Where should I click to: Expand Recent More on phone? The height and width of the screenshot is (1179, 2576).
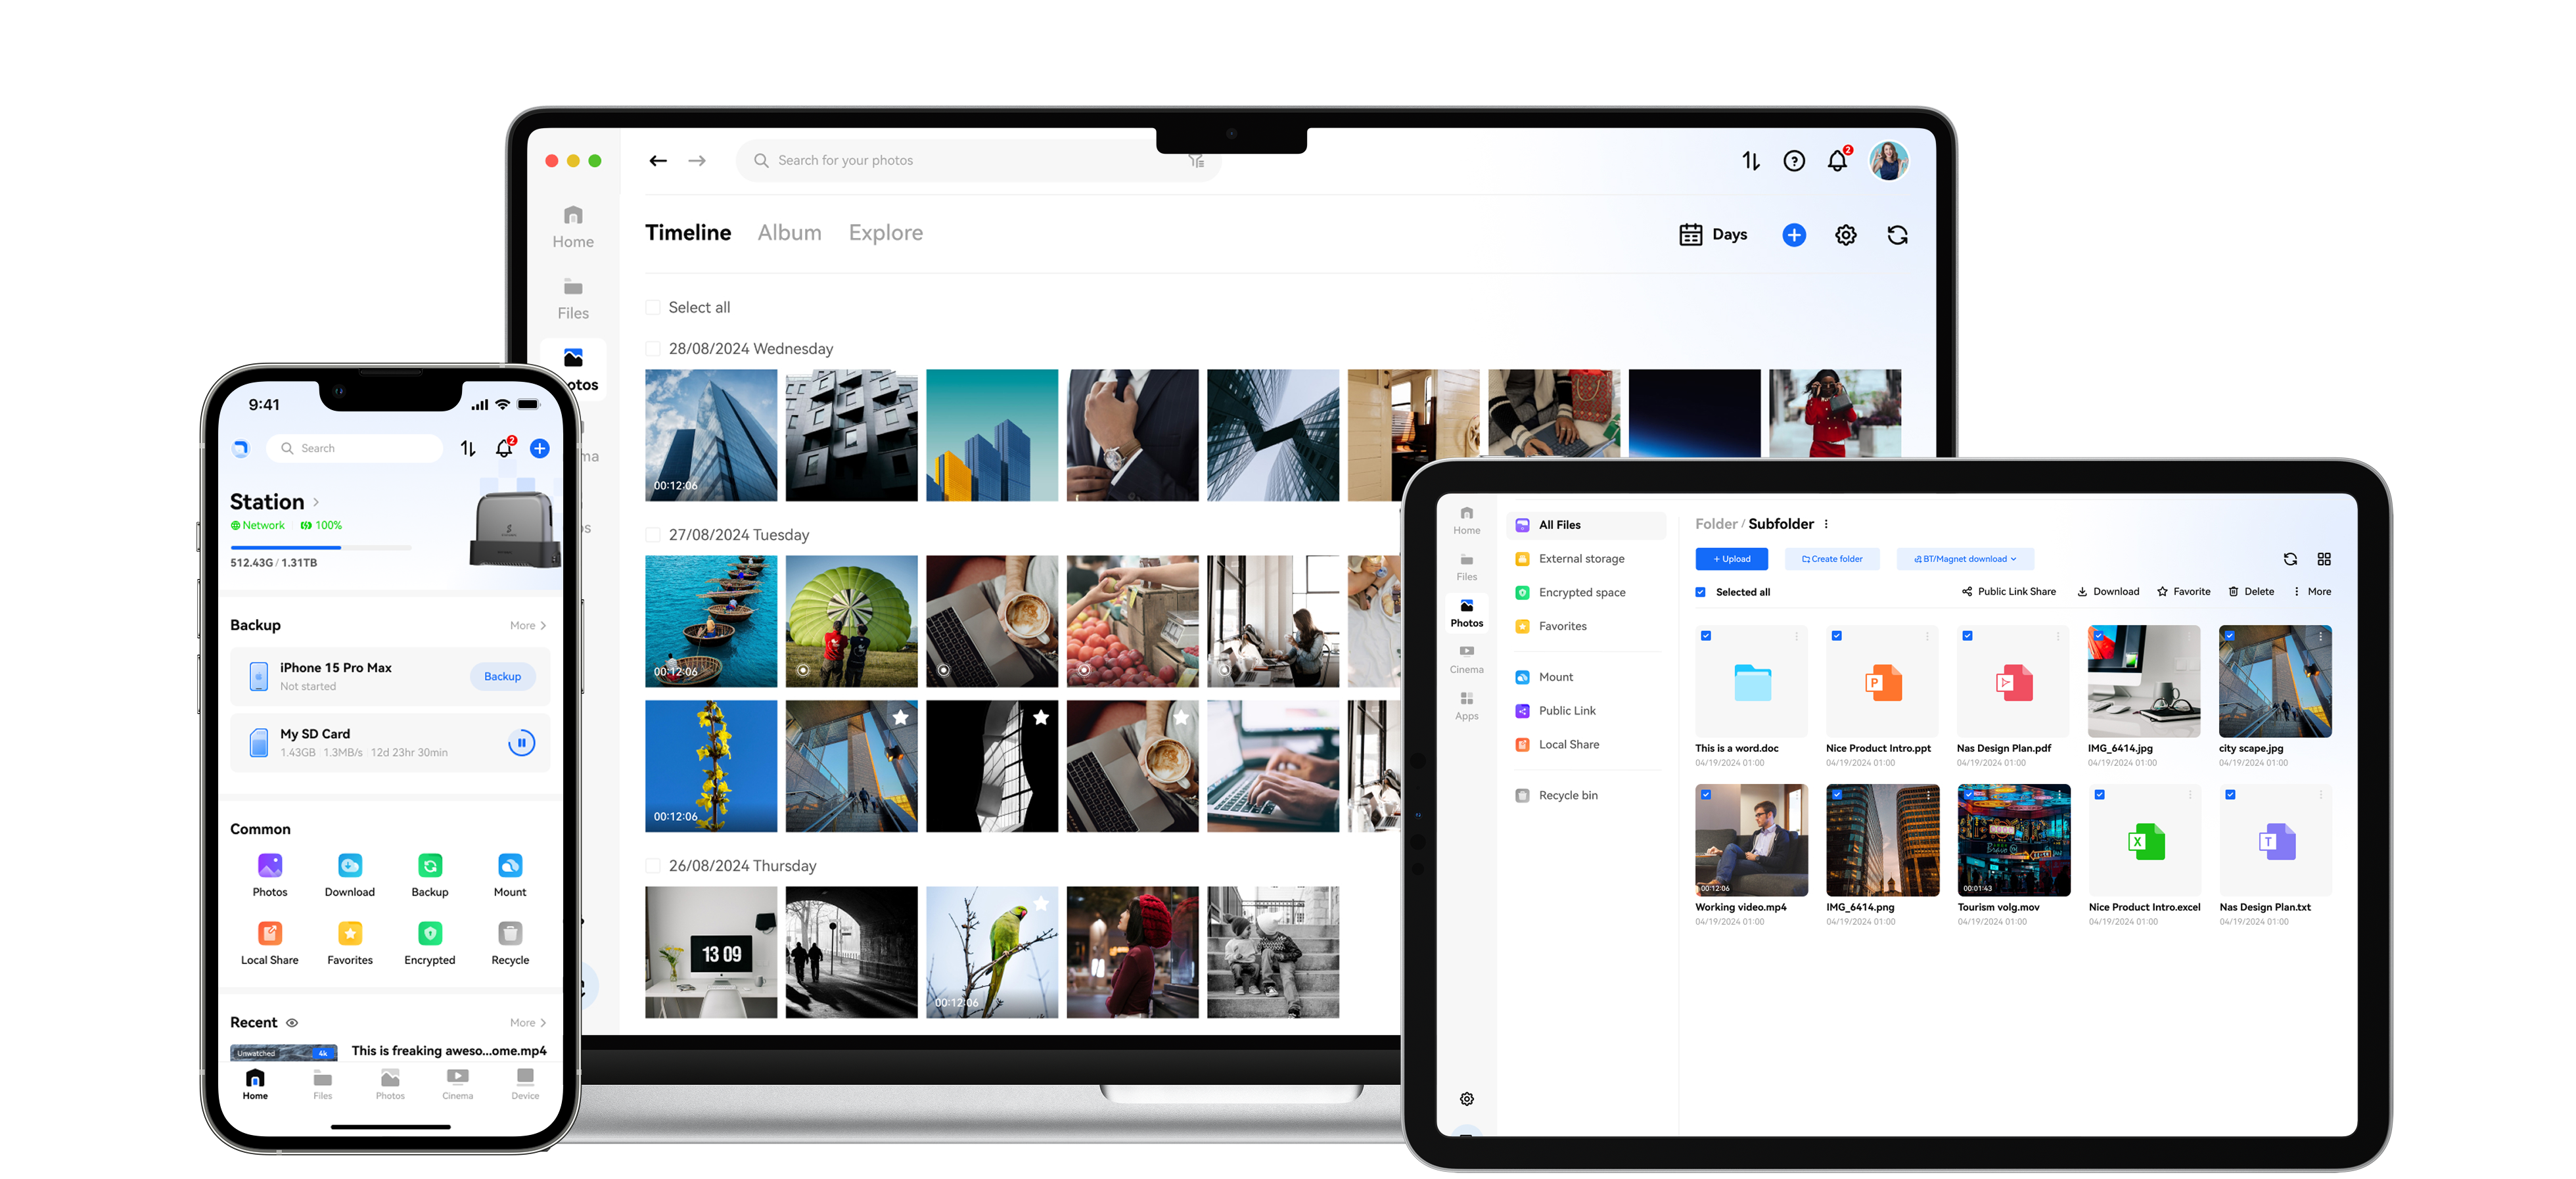coord(528,1023)
